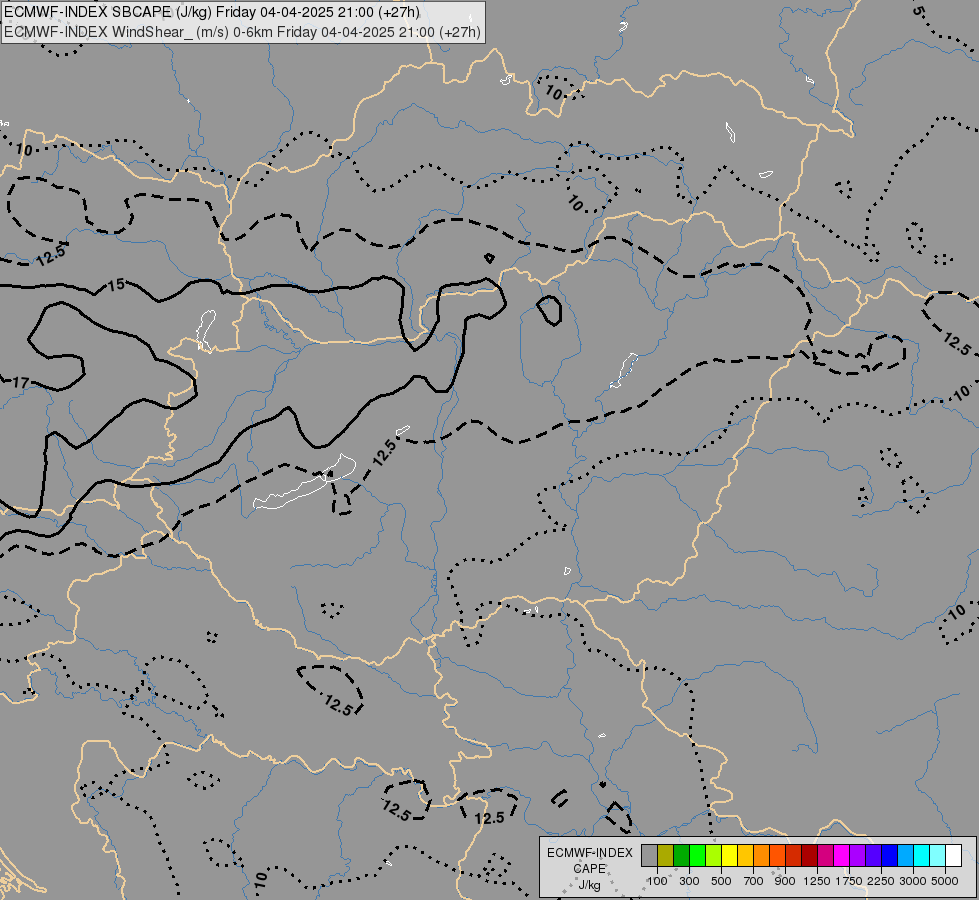Viewport: 979px width, 900px height.
Task: Click the 900 legend tick value
Action: (785, 881)
